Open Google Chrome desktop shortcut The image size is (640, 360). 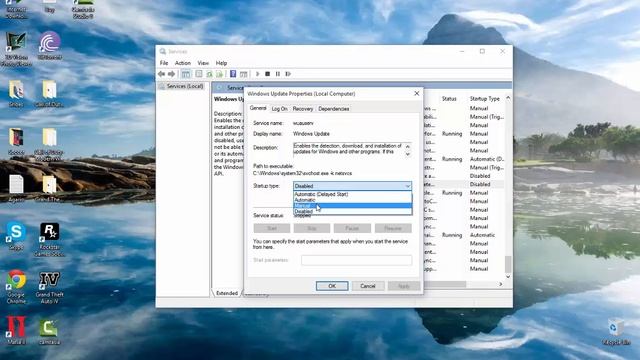point(16,287)
